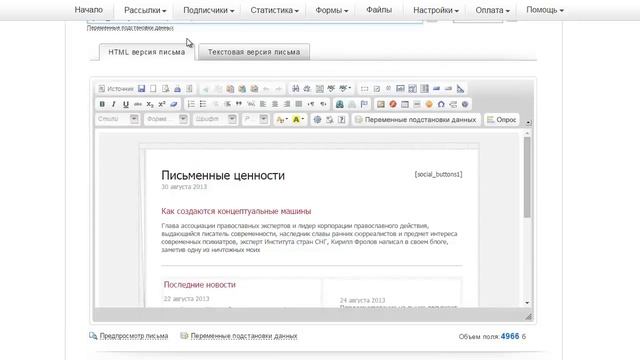Center align text
Viewport: 640px width, 360px height.
275,104
